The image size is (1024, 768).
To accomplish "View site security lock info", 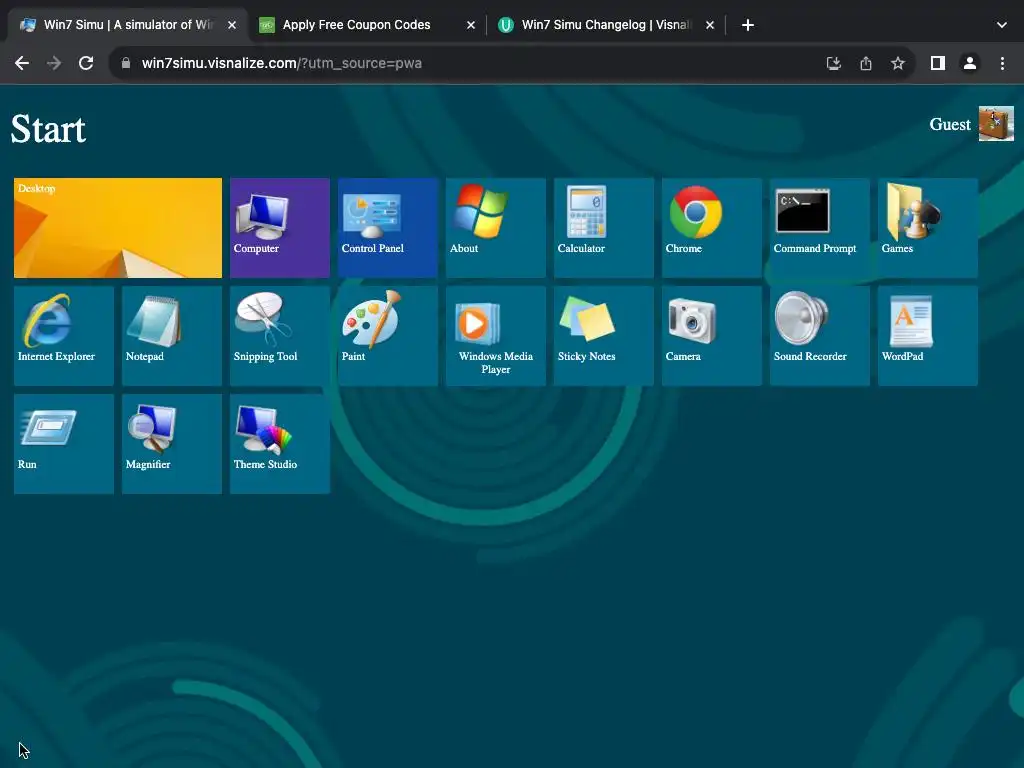I will [x=126, y=63].
